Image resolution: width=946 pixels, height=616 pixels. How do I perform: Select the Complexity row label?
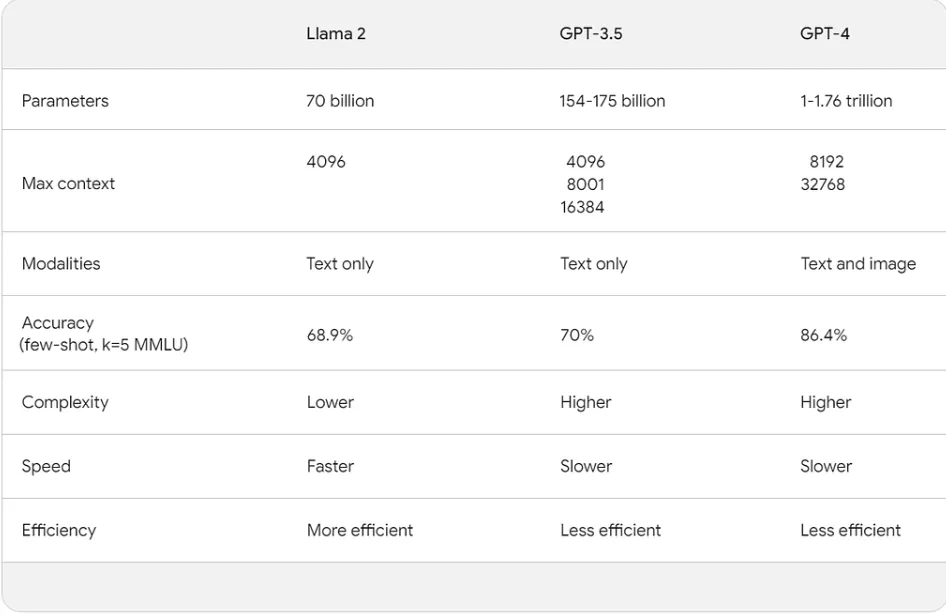coord(65,402)
